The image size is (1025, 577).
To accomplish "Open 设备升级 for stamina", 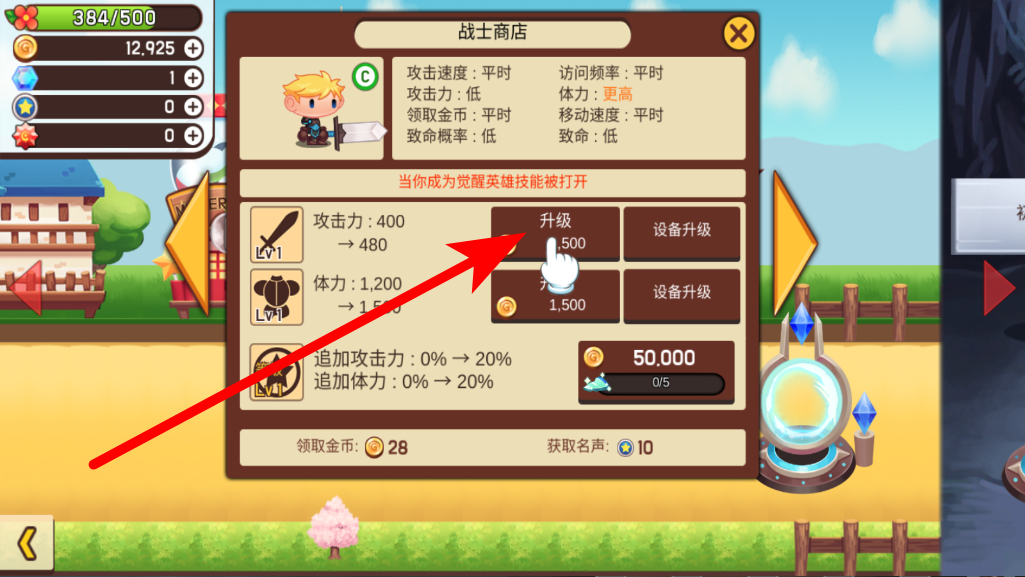I will [x=682, y=295].
